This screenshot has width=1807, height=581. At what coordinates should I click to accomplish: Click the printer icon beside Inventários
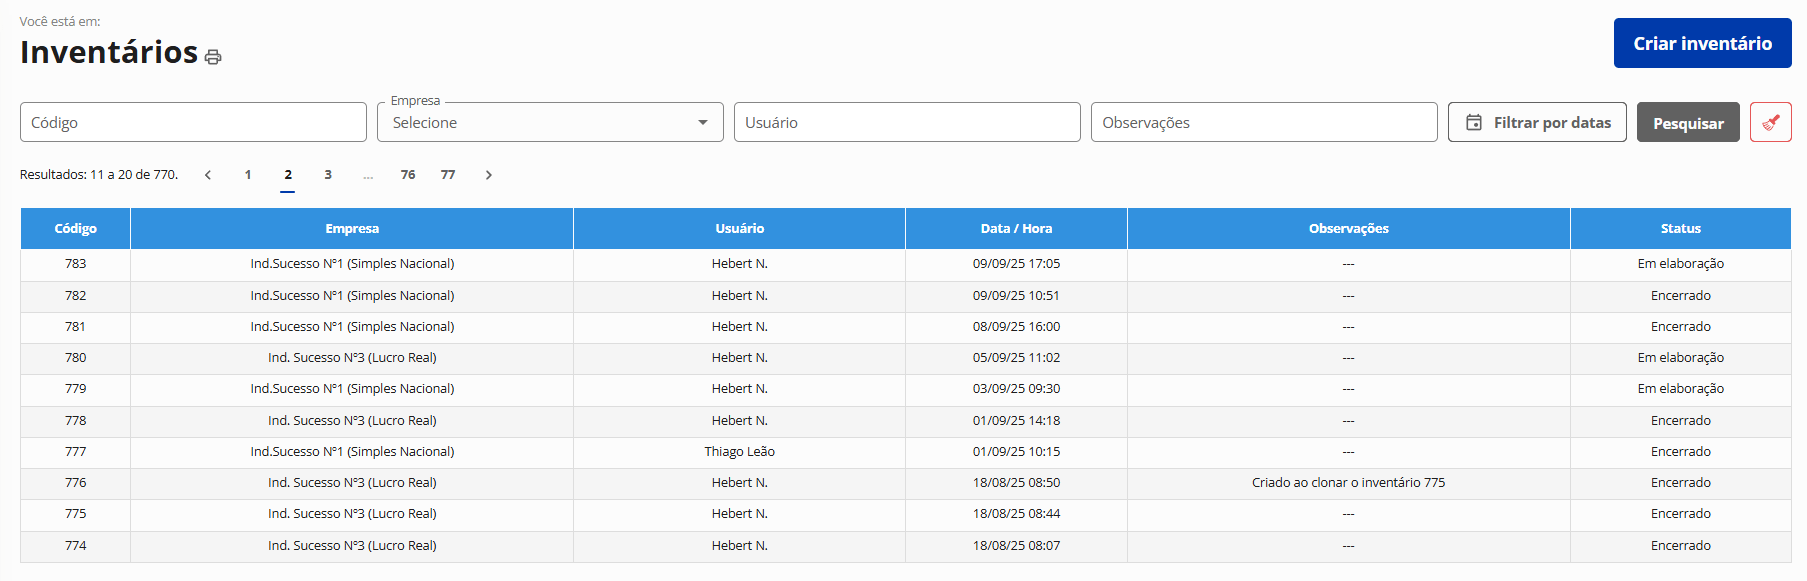click(x=213, y=57)
